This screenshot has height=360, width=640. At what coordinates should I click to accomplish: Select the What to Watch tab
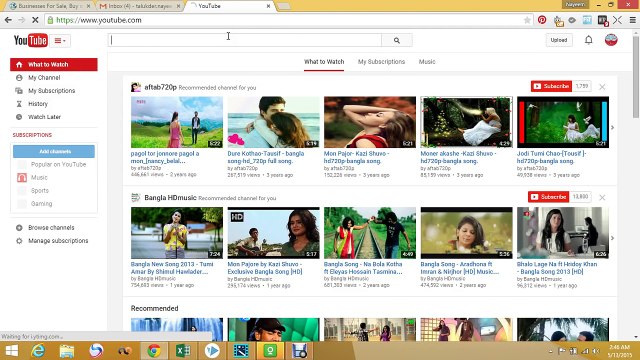[324, 62]
